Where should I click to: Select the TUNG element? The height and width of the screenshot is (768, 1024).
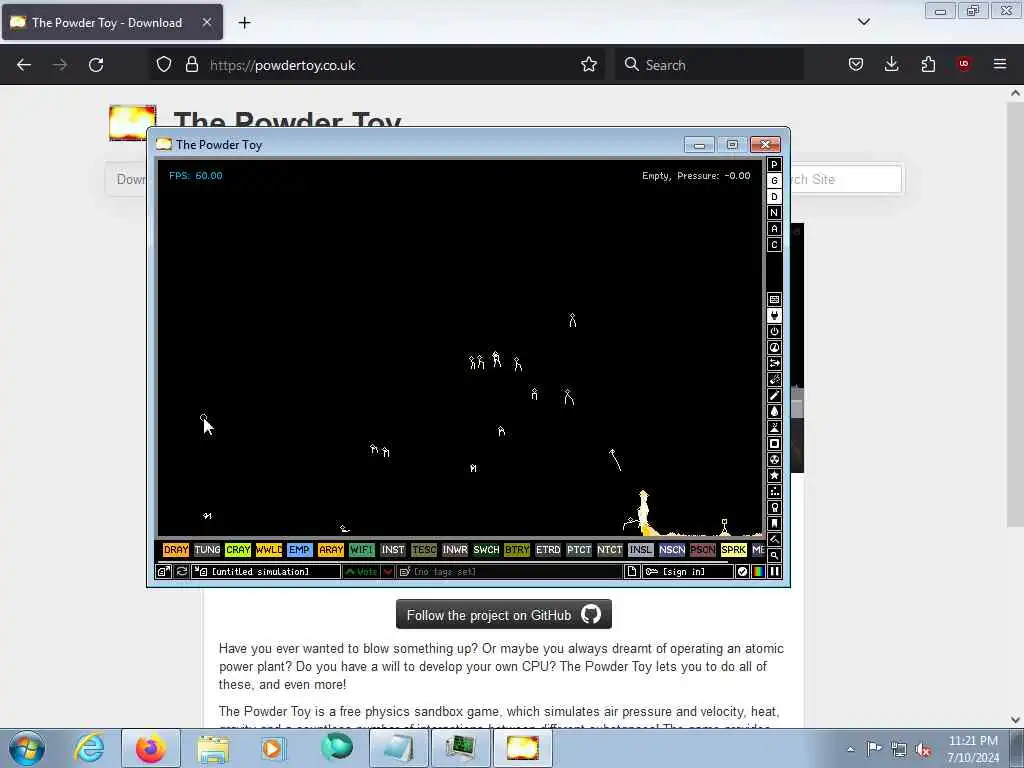(x=207, y=550)
